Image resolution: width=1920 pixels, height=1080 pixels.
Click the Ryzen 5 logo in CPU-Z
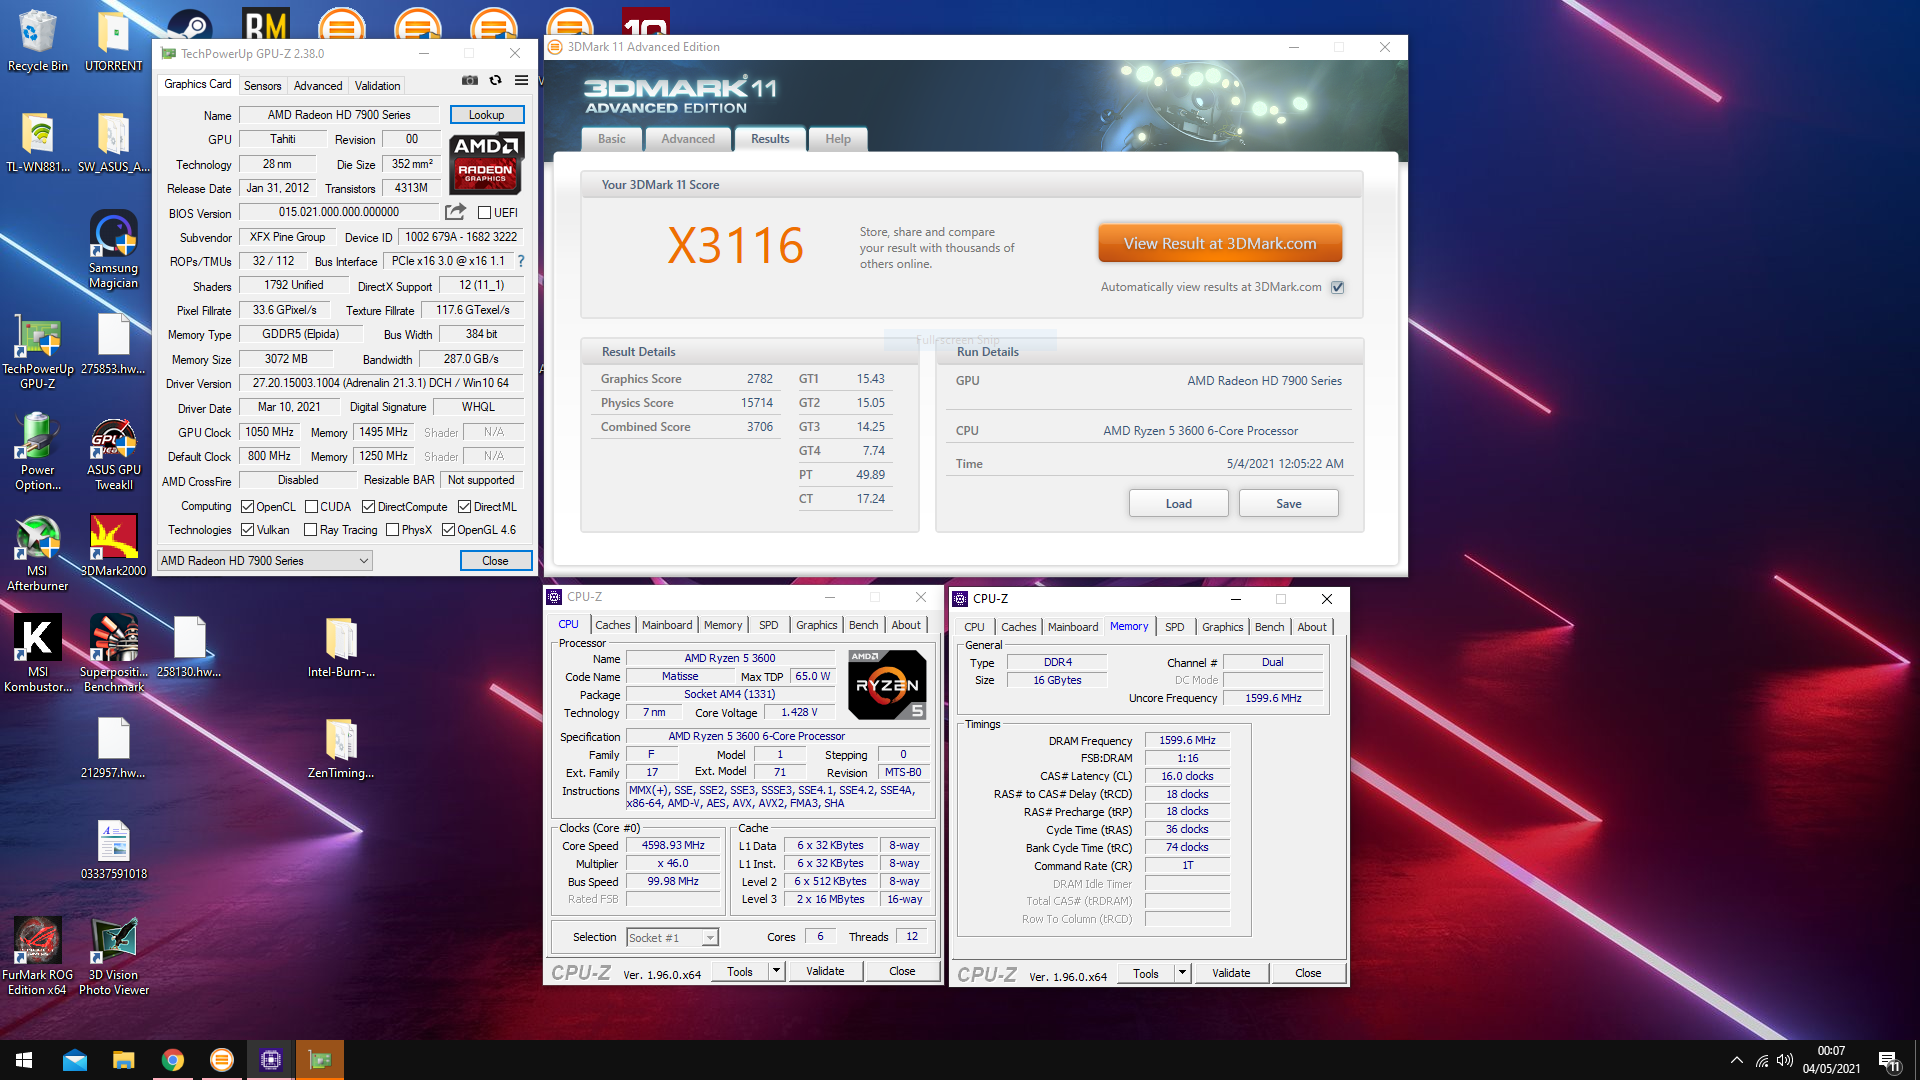click(x=886, y=685)
